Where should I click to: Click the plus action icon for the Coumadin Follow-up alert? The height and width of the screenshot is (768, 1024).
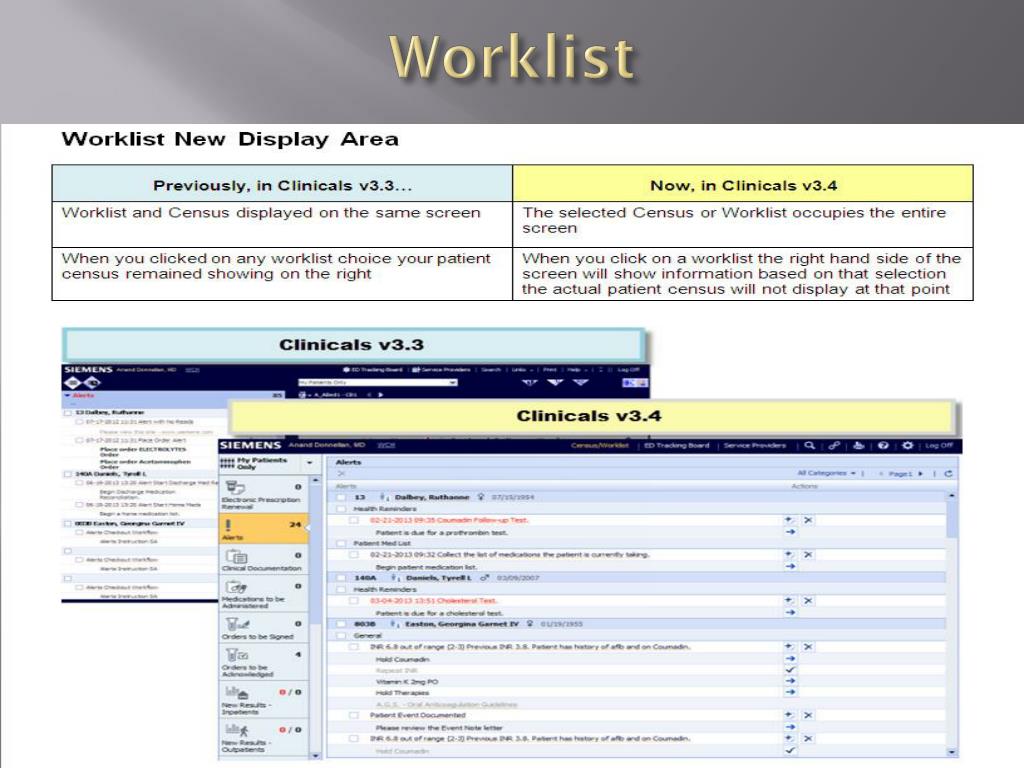[790, 520]
